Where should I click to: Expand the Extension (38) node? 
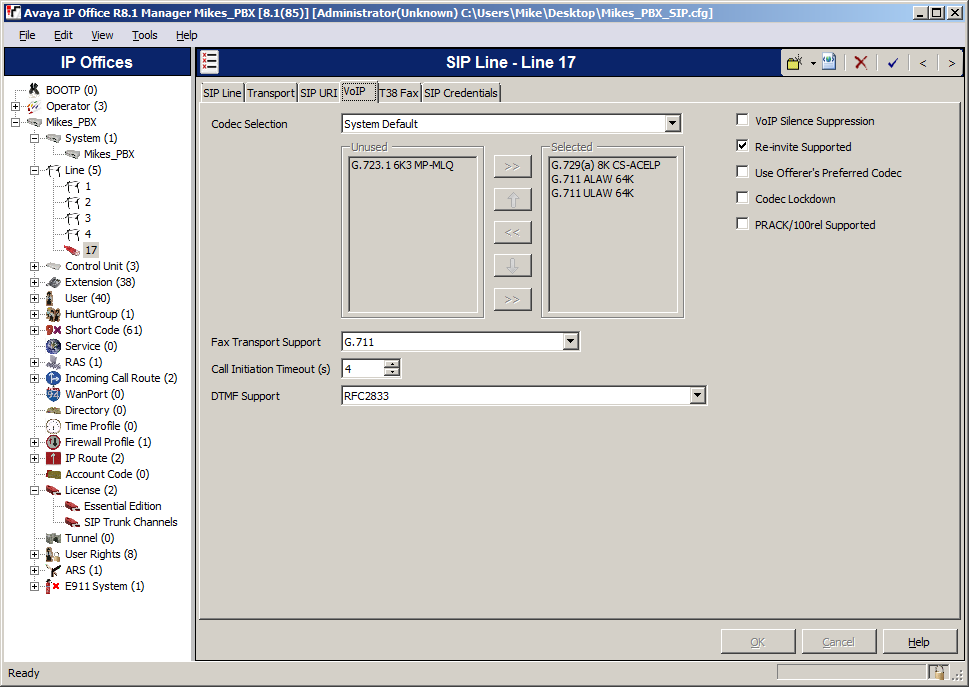(x=35, y=282)
